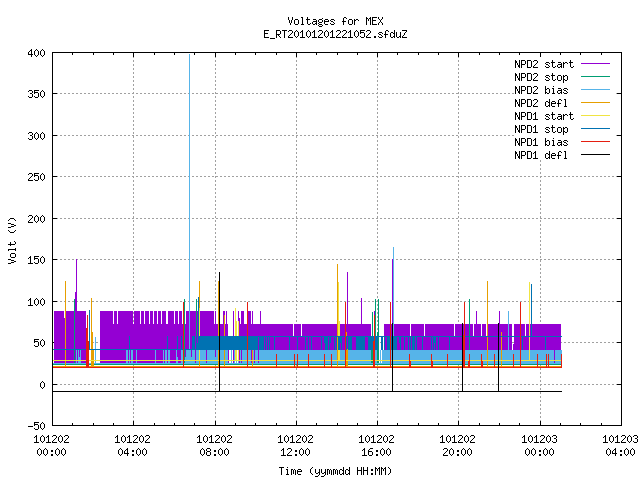
Task: Click the y-axis tick value 400
Action: point(36,53)
